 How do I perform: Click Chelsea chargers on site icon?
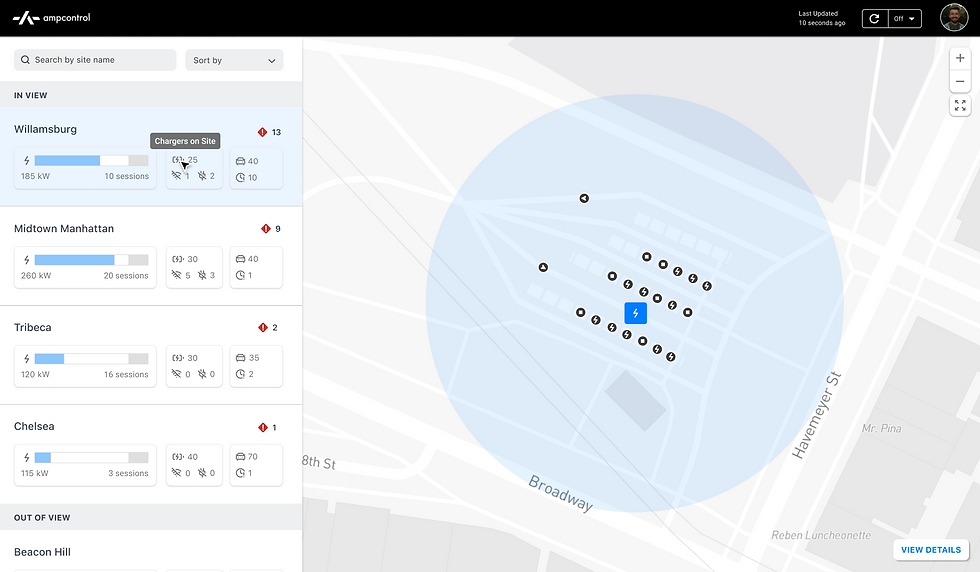click(178, 457)
